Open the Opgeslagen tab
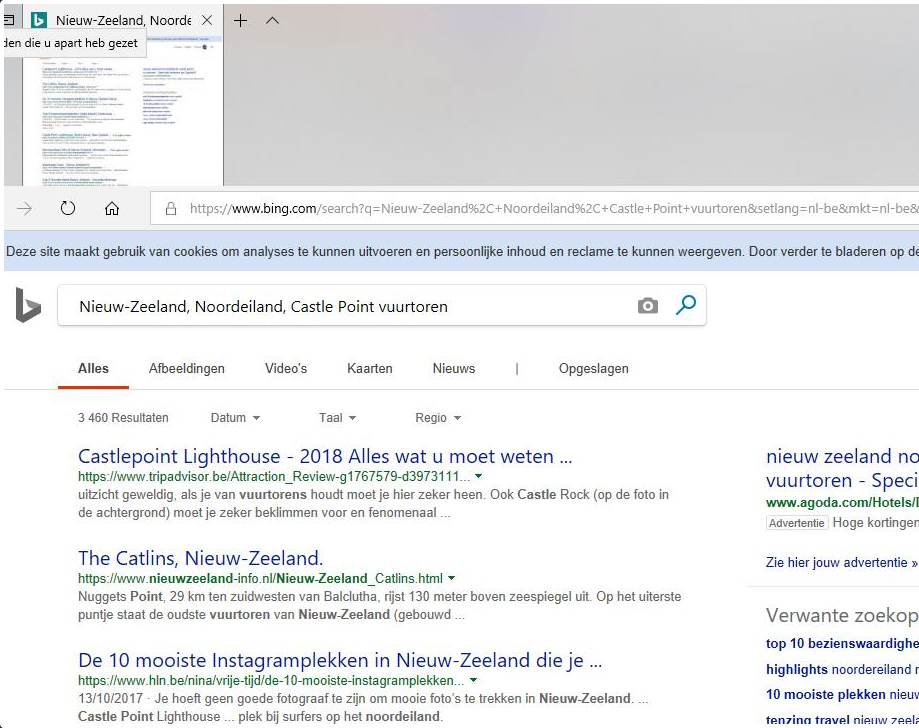 (593, 369)
